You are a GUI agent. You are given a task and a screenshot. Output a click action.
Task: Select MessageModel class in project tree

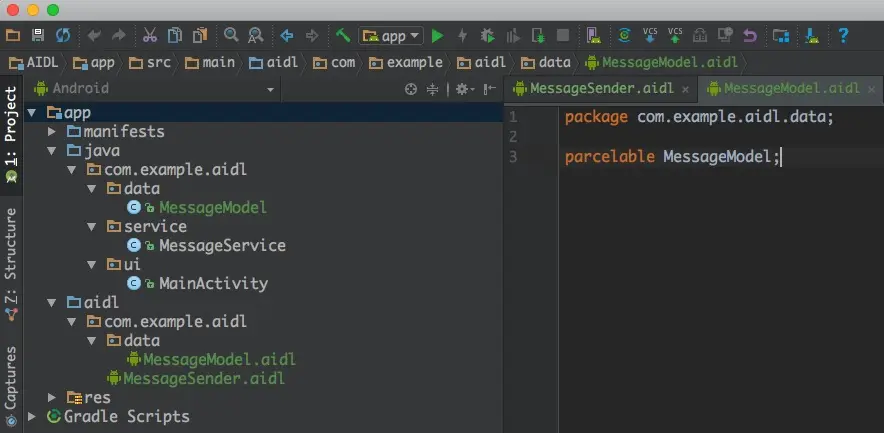(x=213, y=207)
